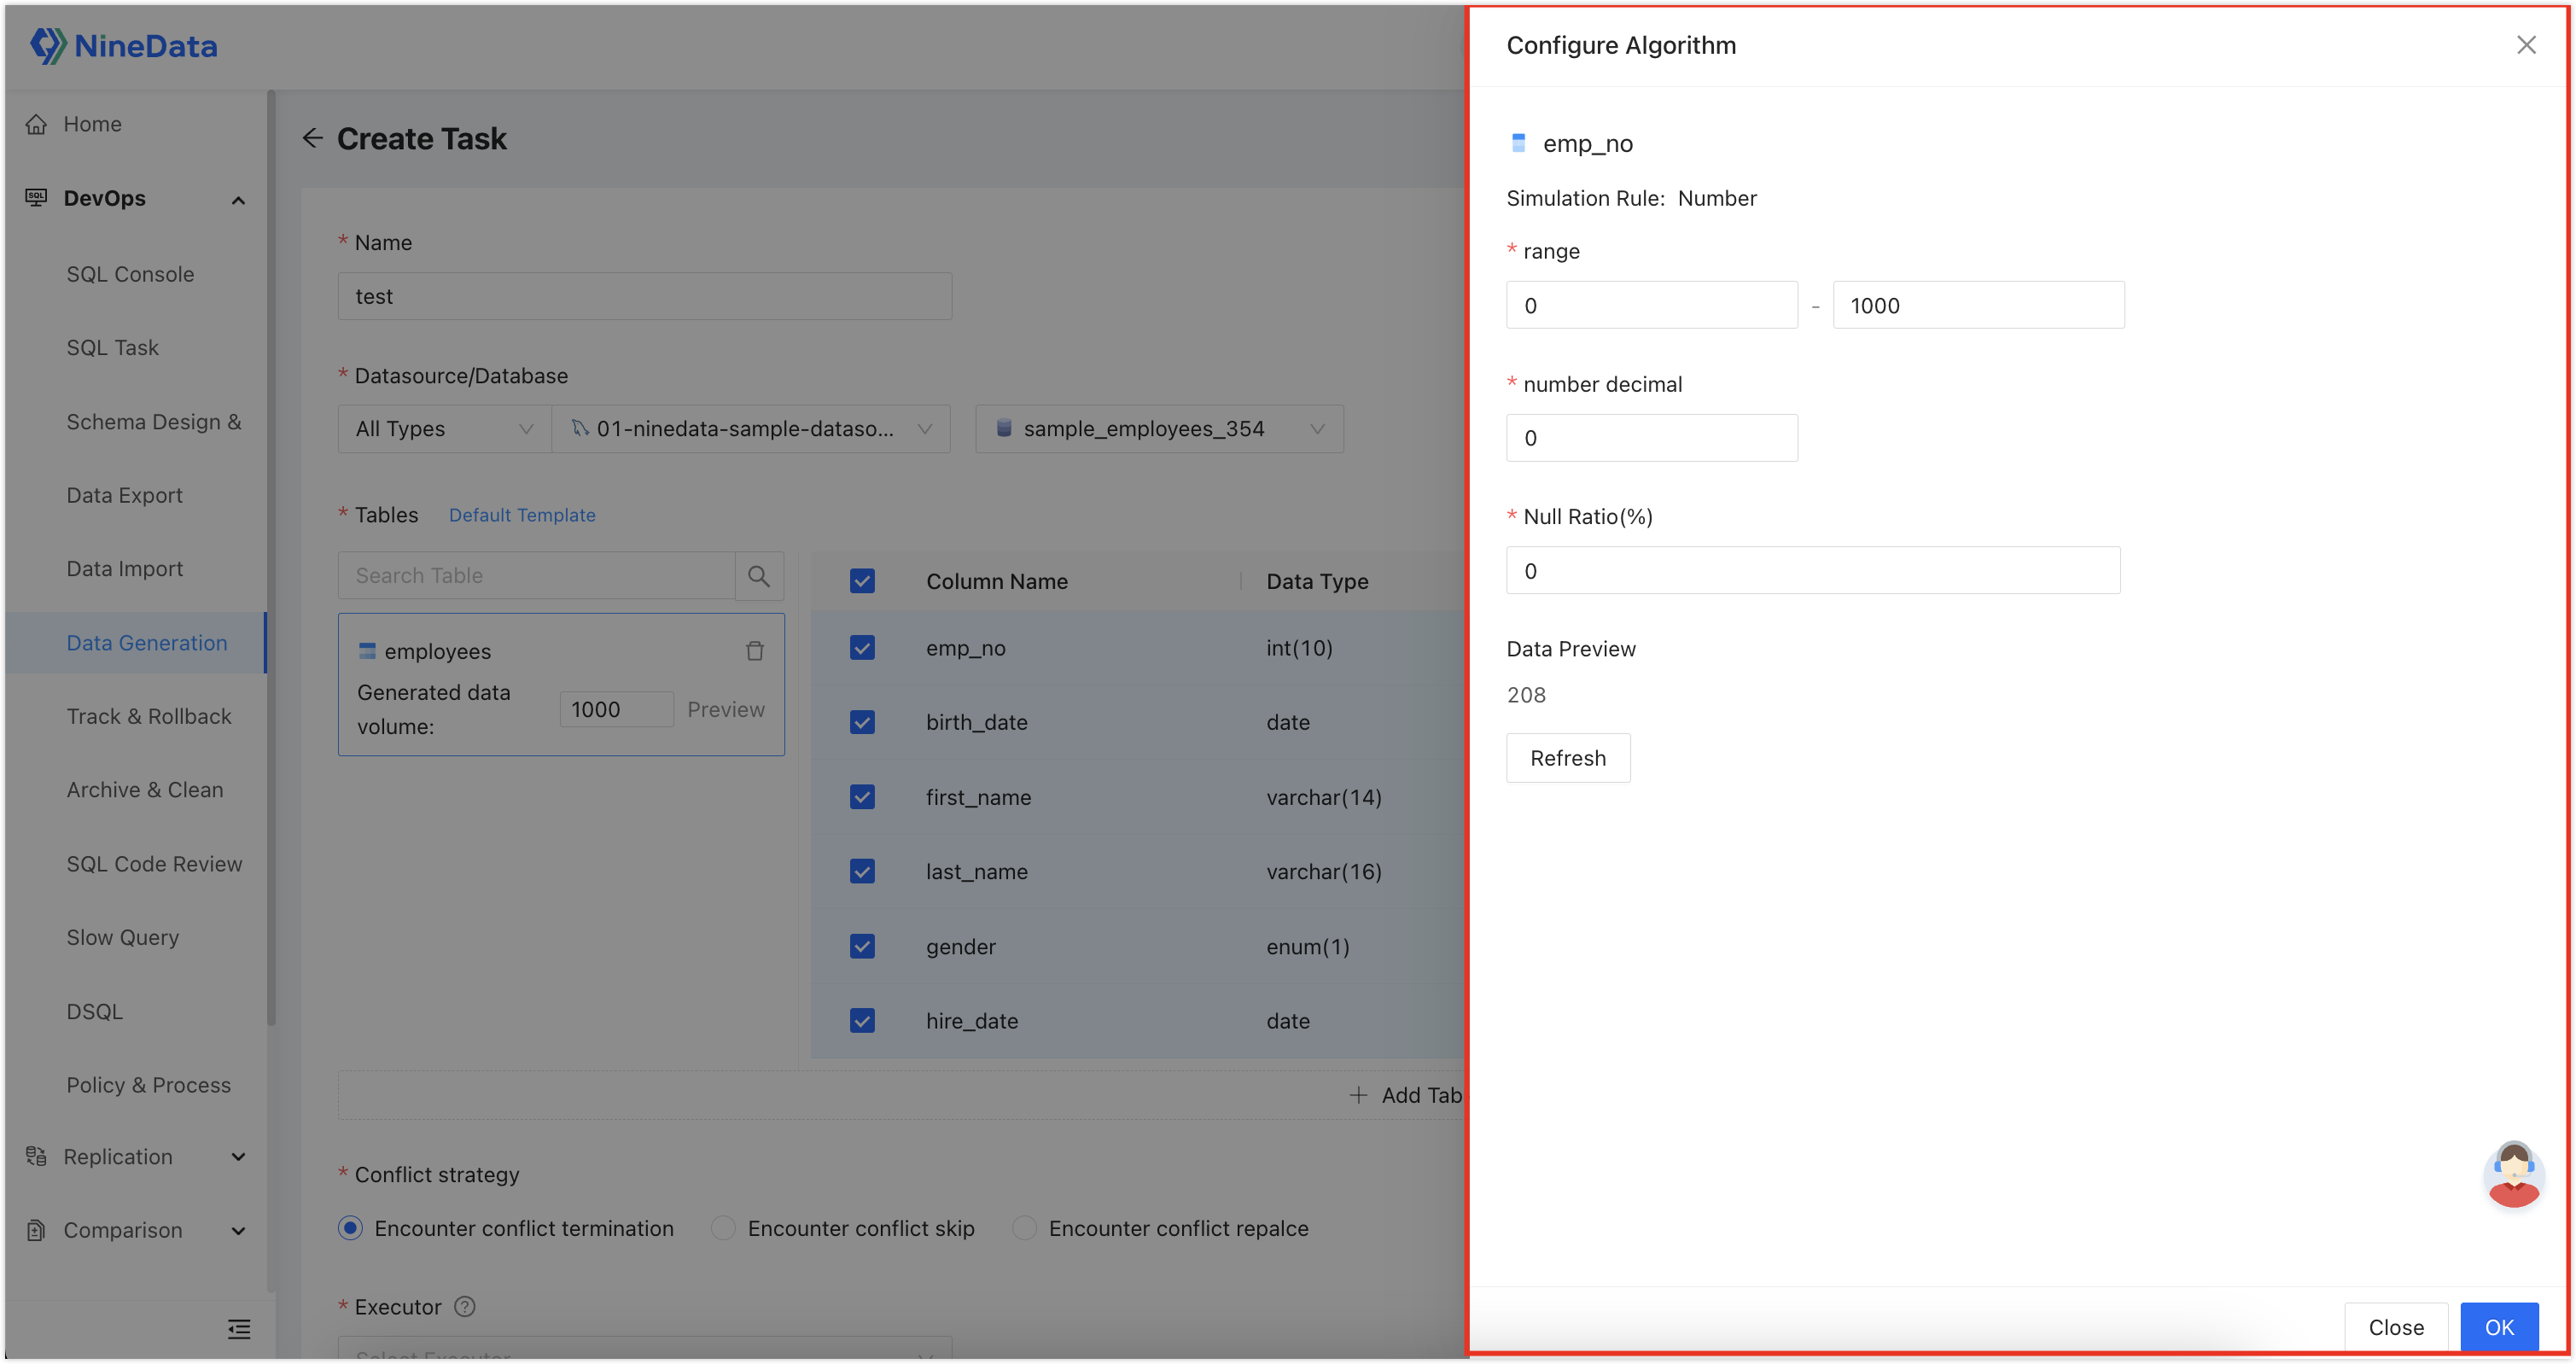Click the DevOps monitor icon
The width and height of the screenshot is (2576, 1364).
[x=36, y=198]
